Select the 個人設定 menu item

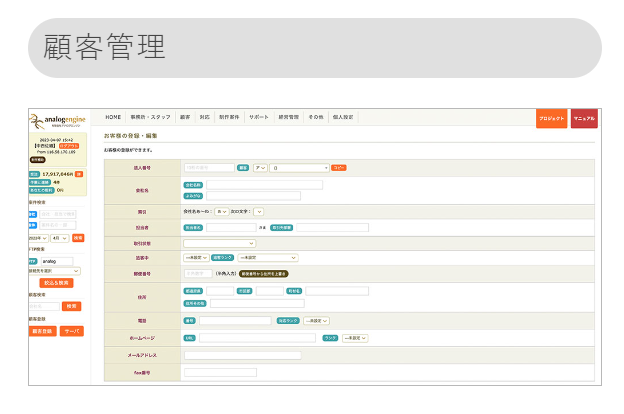click(x=343, y=118)
